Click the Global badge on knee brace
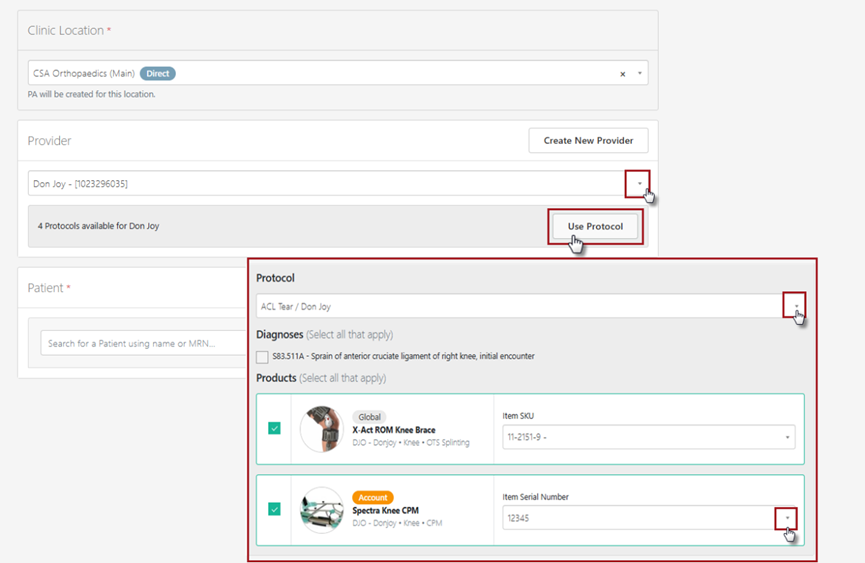The width and height of the screenshot is (865, 563). click(x=370, y=417)
